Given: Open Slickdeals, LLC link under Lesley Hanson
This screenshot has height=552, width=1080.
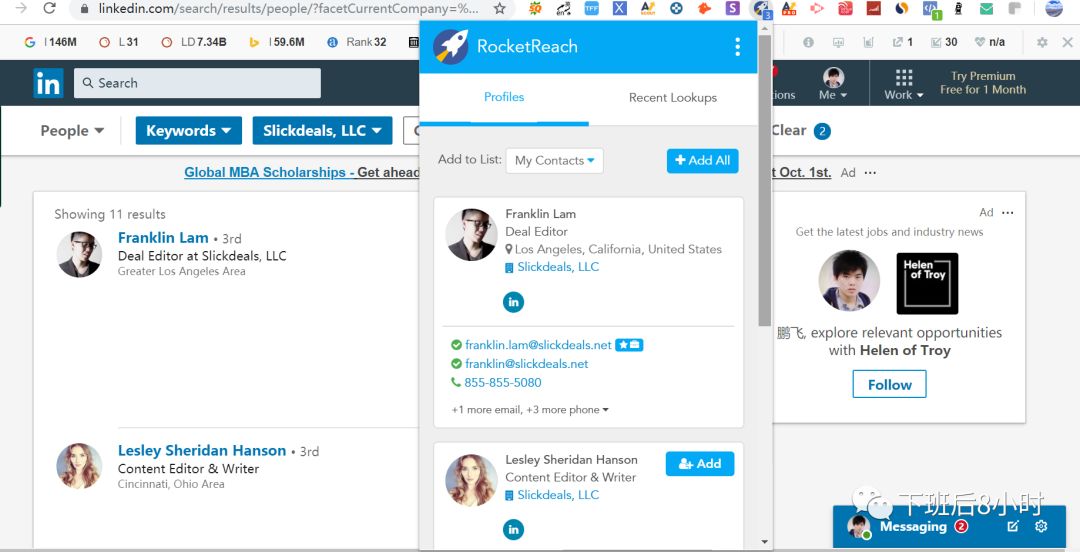Looking at the screenshot, I should click(x=558, y=495).
